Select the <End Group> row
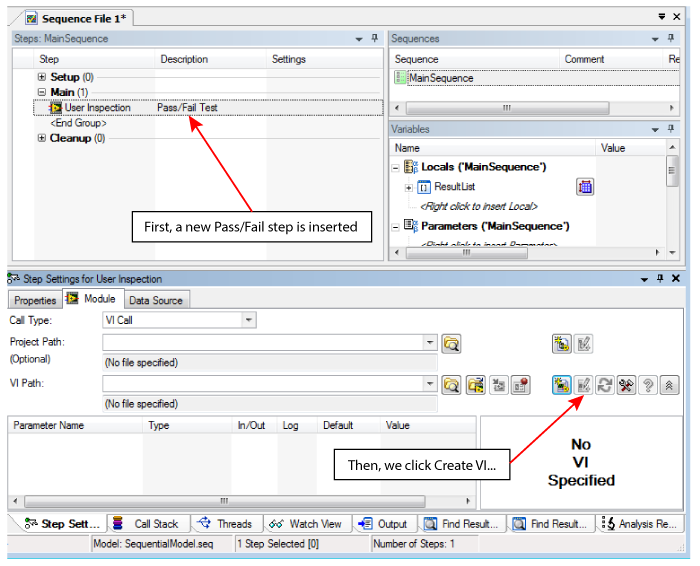 click(x=79, y=123)
